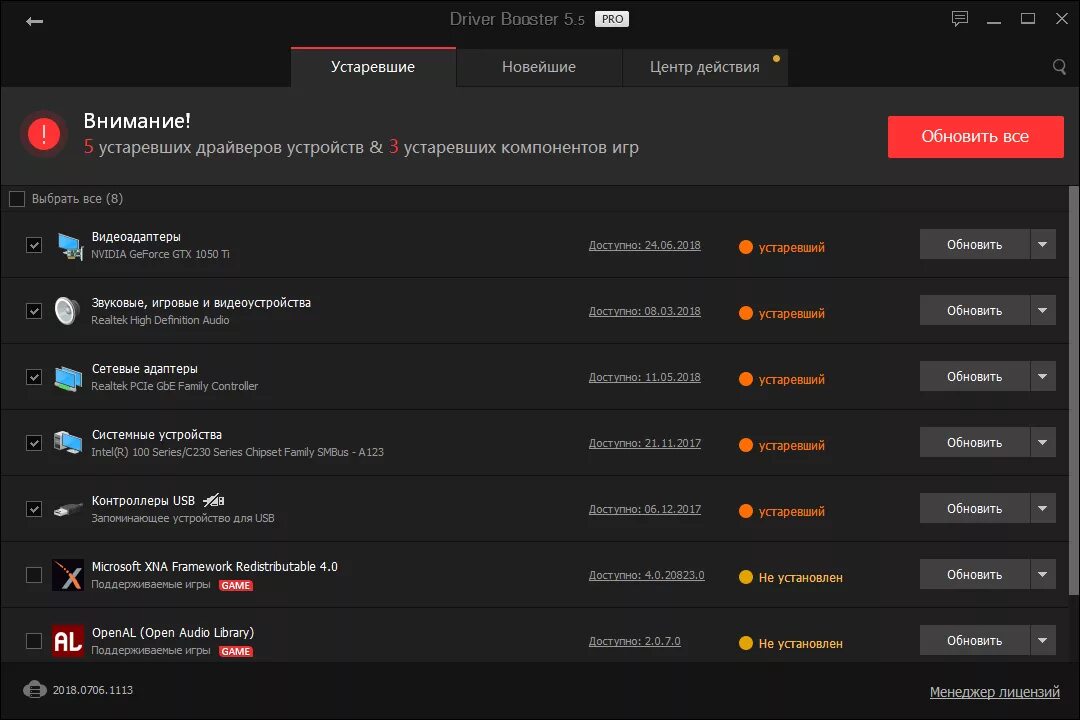Expand dropdown arrow for OpenAL update
This screenshot has width=1080, height=720.
1043,641
